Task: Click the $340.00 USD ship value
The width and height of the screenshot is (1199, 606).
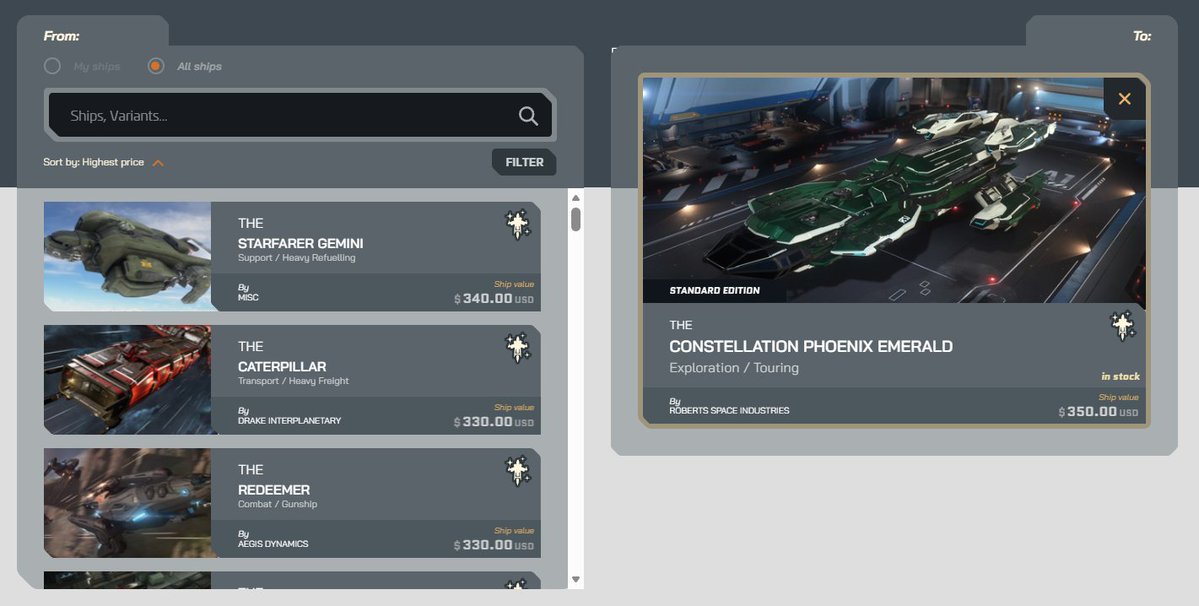Action: point(494,298)
